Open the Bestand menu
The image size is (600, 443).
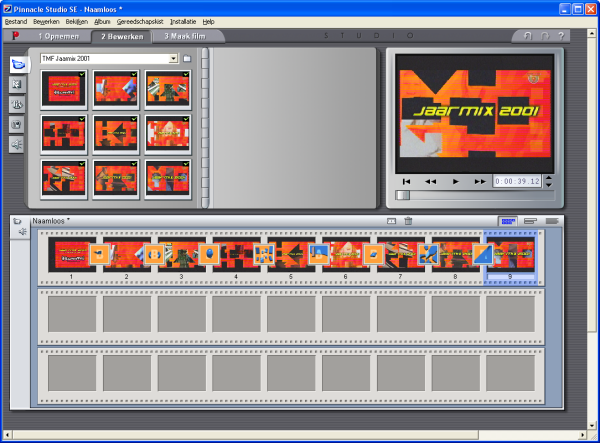coord(16,22)
